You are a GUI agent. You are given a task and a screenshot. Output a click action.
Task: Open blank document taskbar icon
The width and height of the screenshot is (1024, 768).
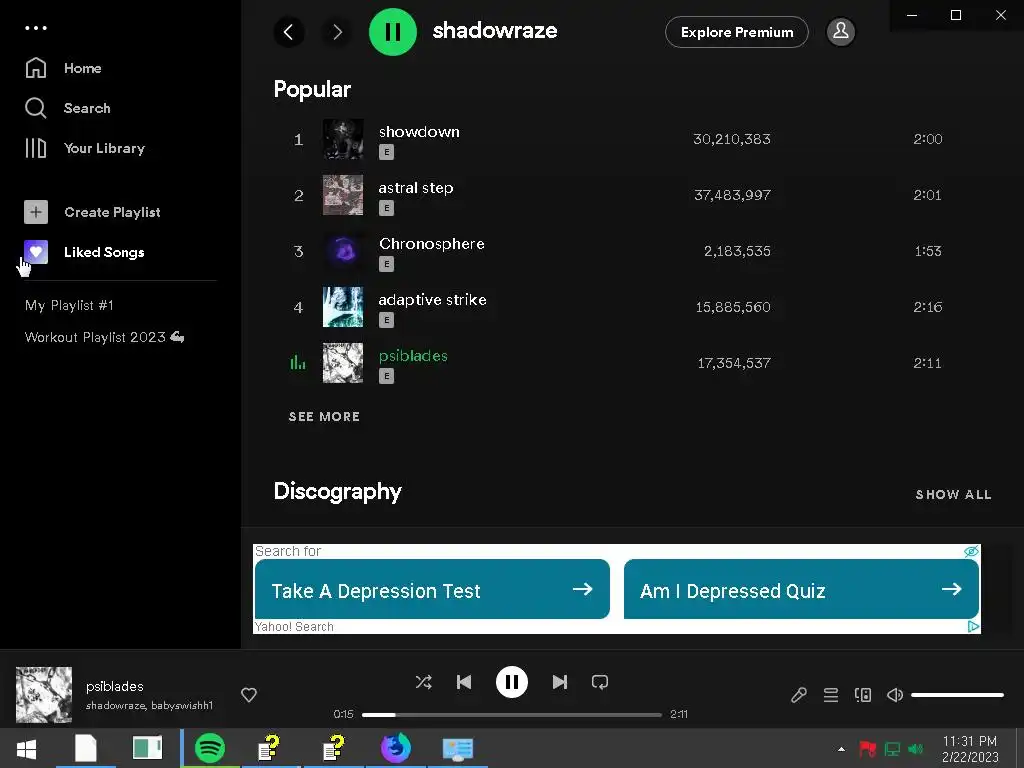(86, 748)
